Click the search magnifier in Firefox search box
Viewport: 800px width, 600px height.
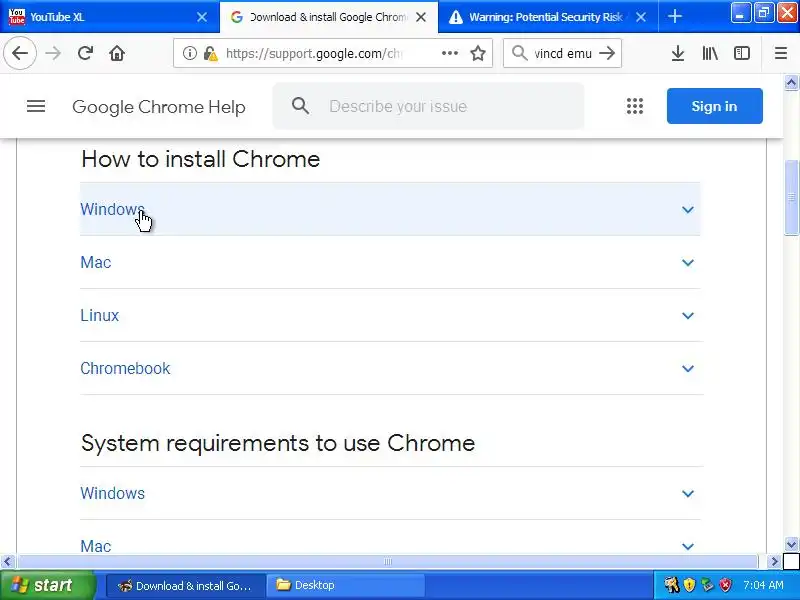519,53
